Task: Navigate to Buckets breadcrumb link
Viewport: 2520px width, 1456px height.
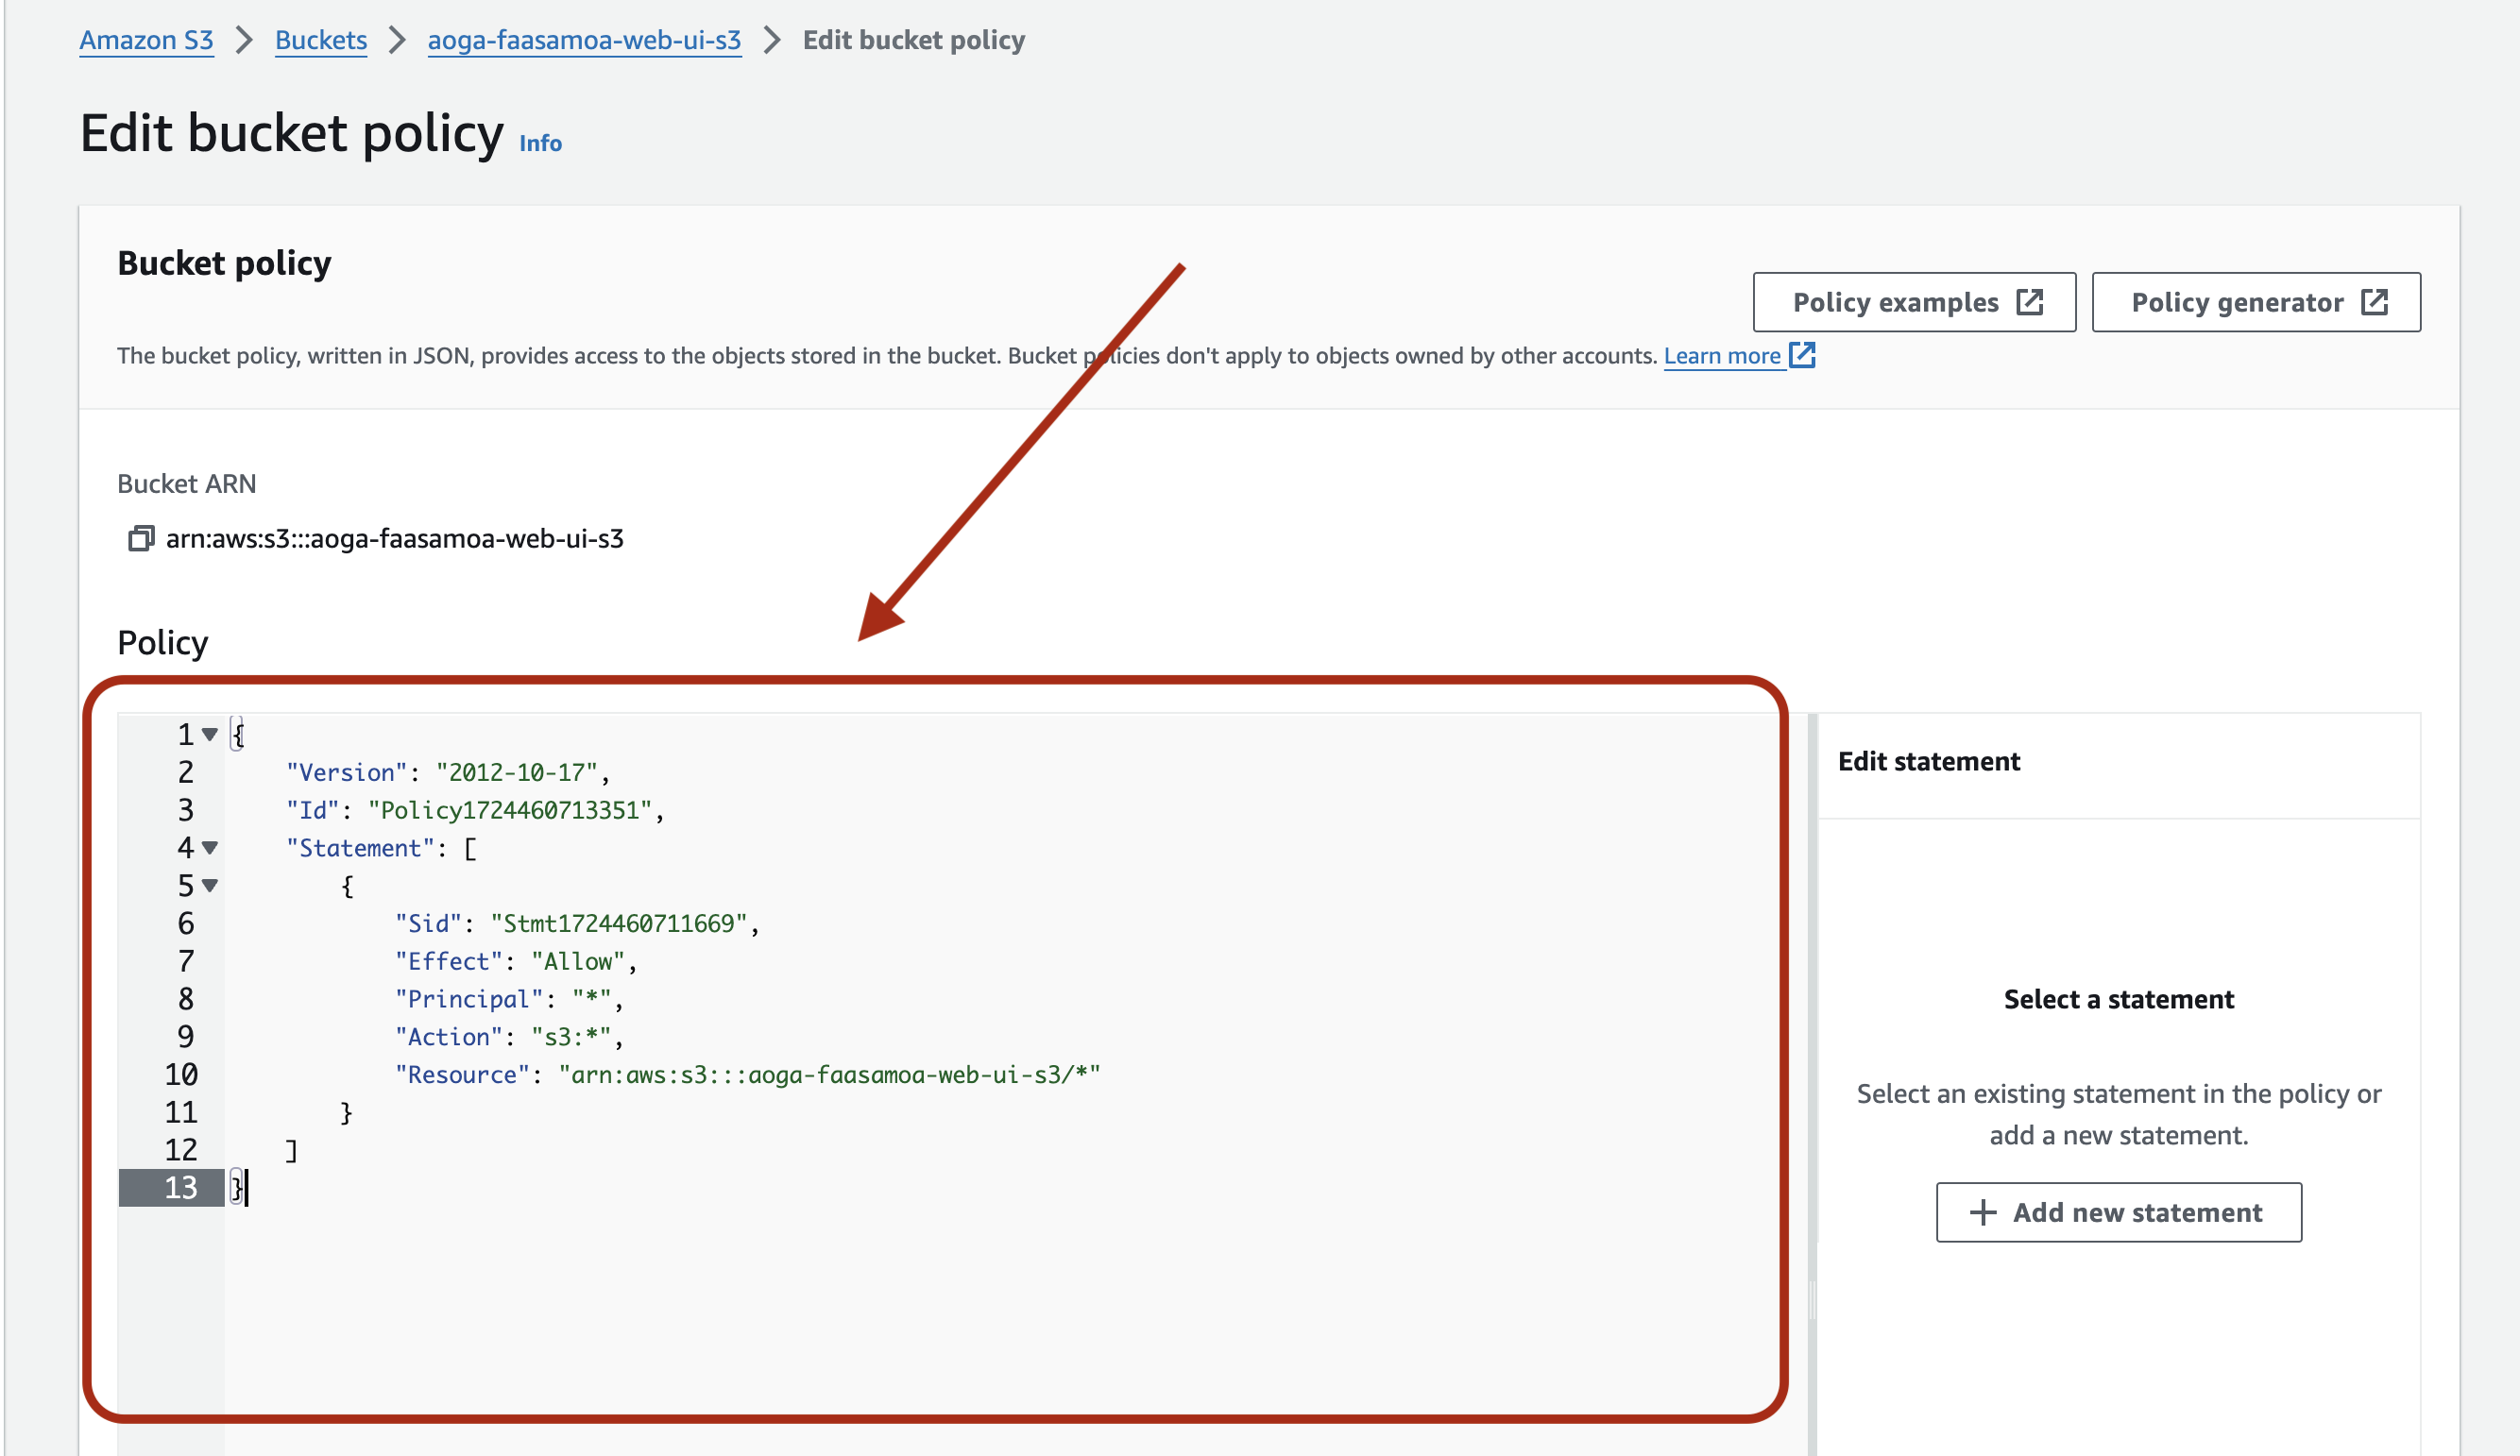Action: (x=321, y=40)
